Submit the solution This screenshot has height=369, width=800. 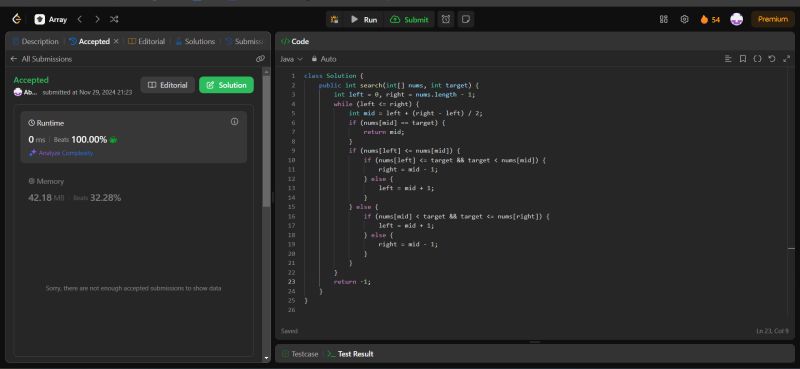[x=409, y=19]
